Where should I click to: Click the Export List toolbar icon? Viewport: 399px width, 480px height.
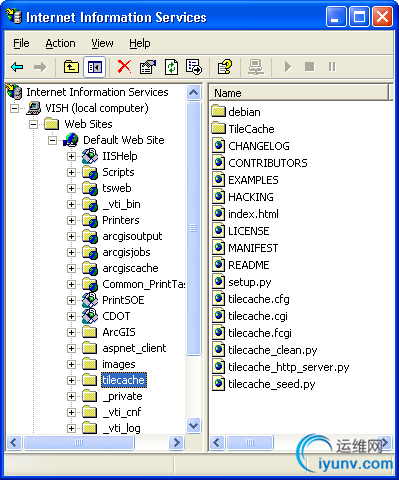[194, 67]
